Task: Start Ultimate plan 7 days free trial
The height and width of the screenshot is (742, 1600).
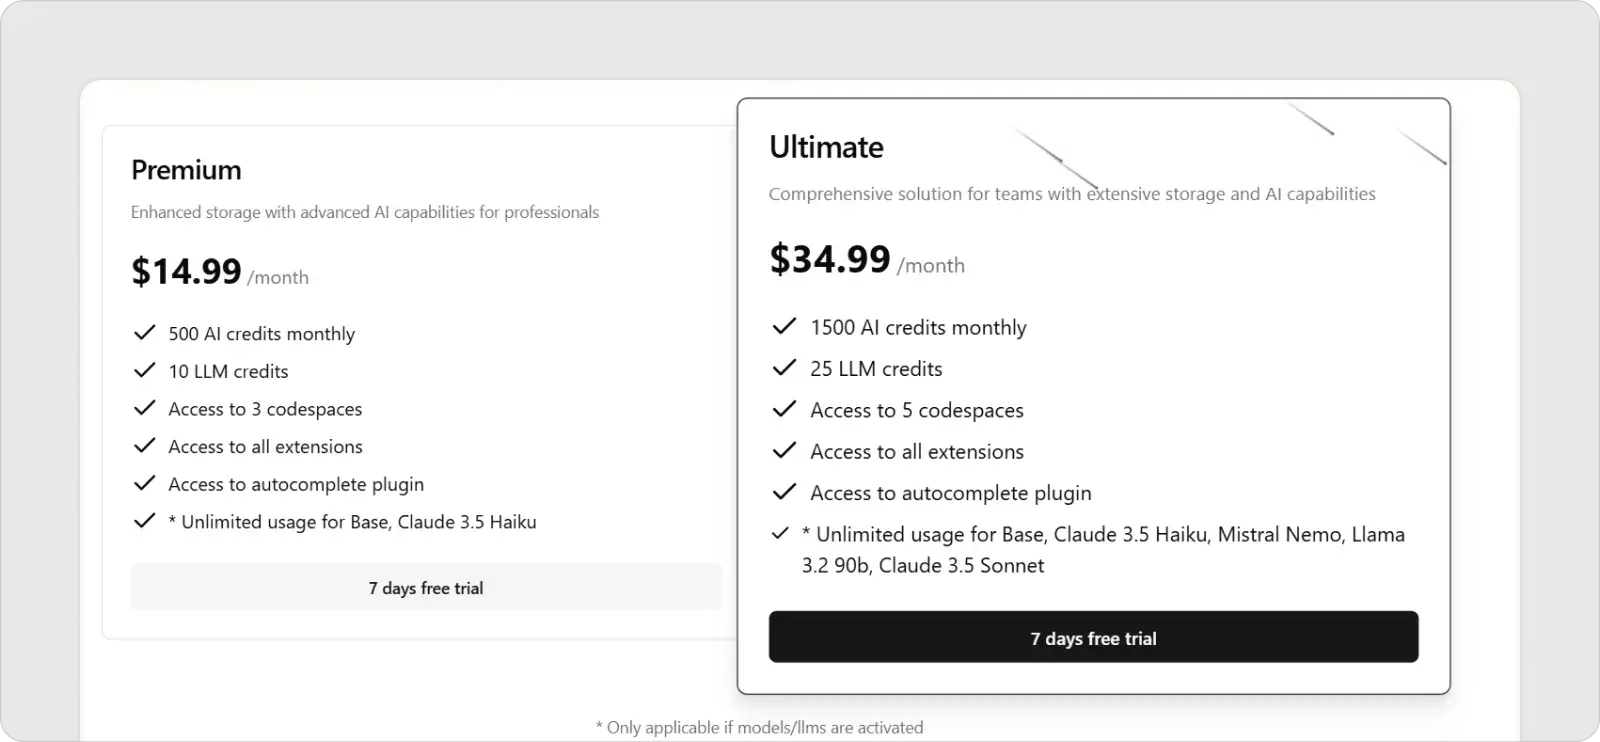Action: (1093, 637)
